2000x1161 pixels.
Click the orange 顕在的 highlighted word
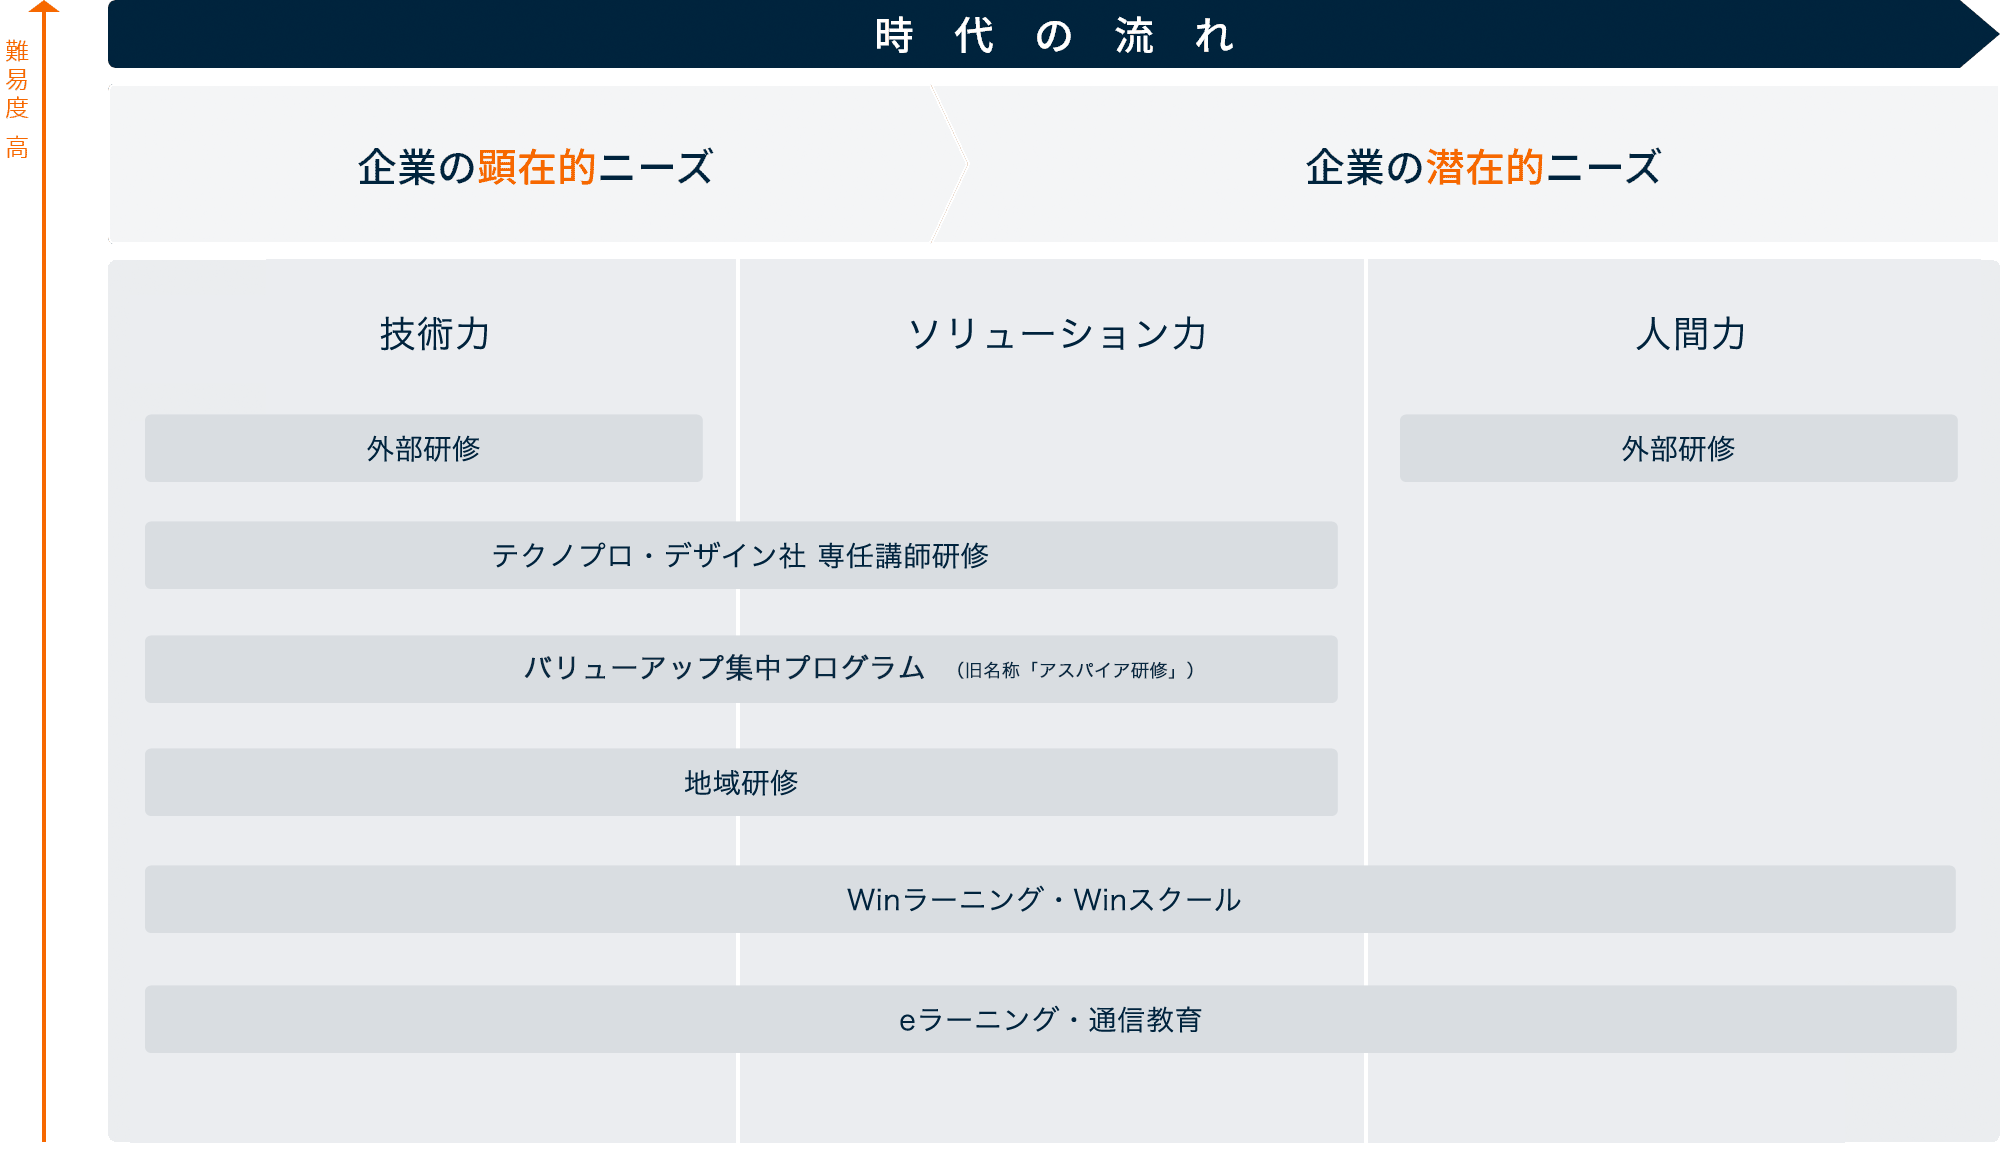click(536, 167)
